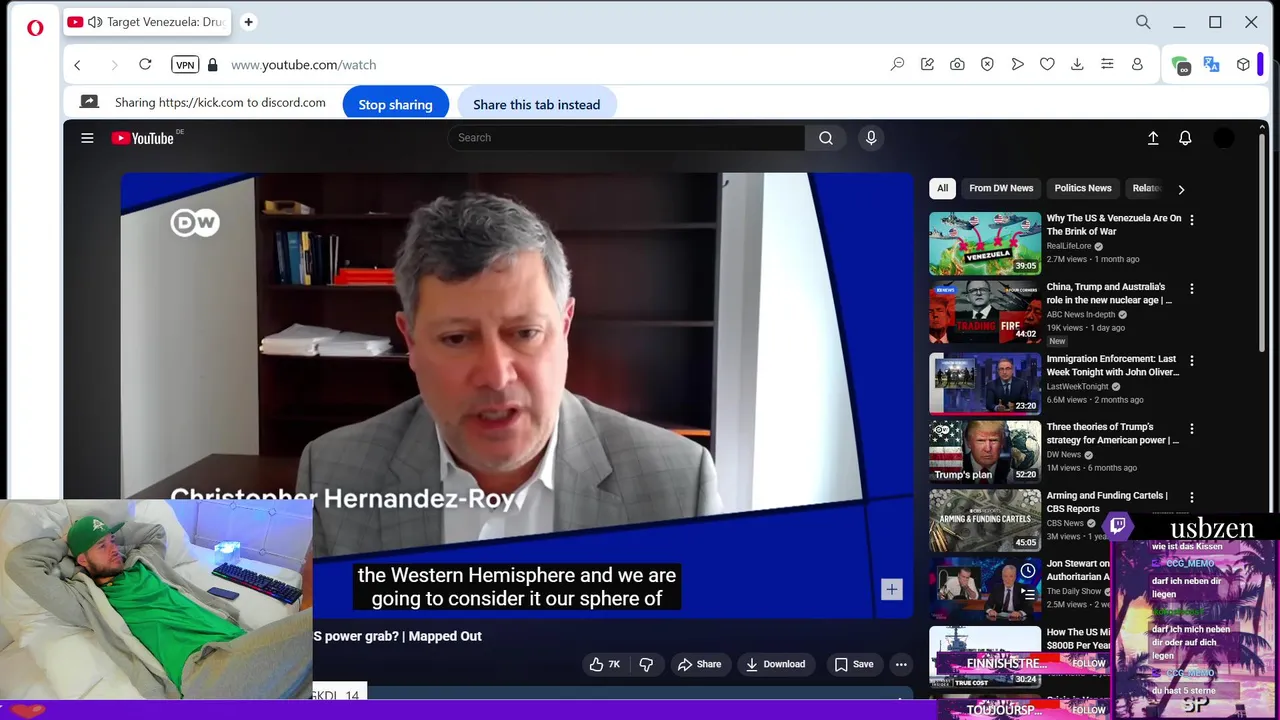Open the browser profile account icon
Image resolution: width=1280 pixels, height=720 pixels.
click(1137, 64)
